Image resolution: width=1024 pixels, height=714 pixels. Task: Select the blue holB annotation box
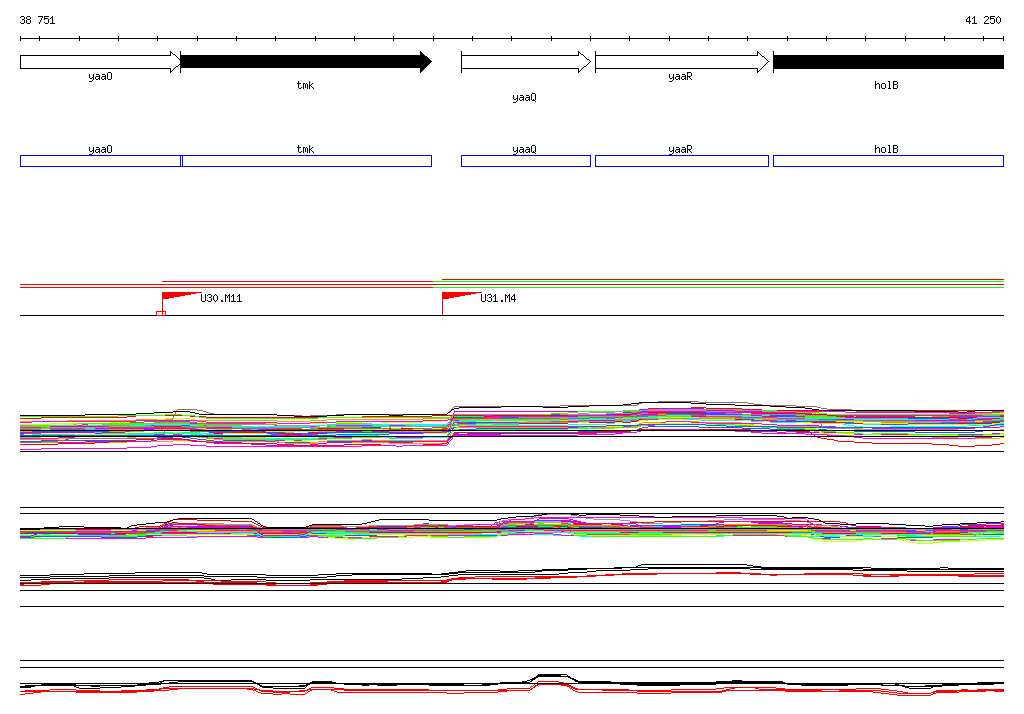coord(888,161)
